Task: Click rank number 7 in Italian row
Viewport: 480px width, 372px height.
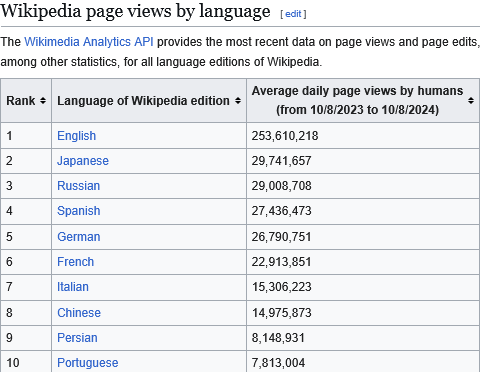Action: 9,287
